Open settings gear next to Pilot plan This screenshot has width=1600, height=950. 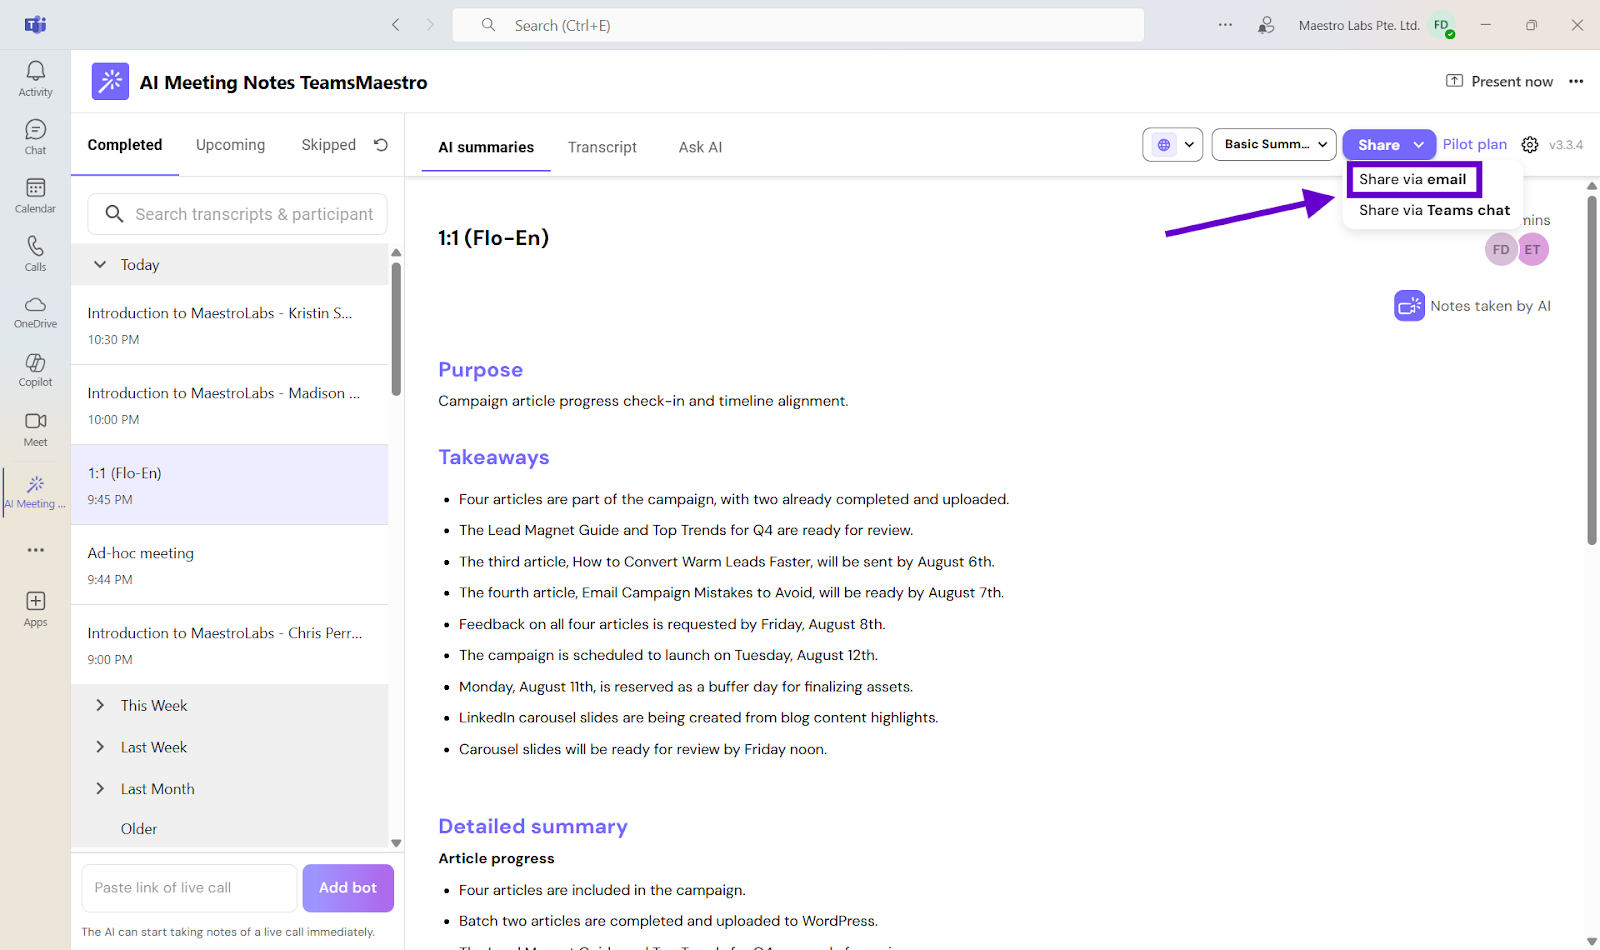(x=1530, y=145)
